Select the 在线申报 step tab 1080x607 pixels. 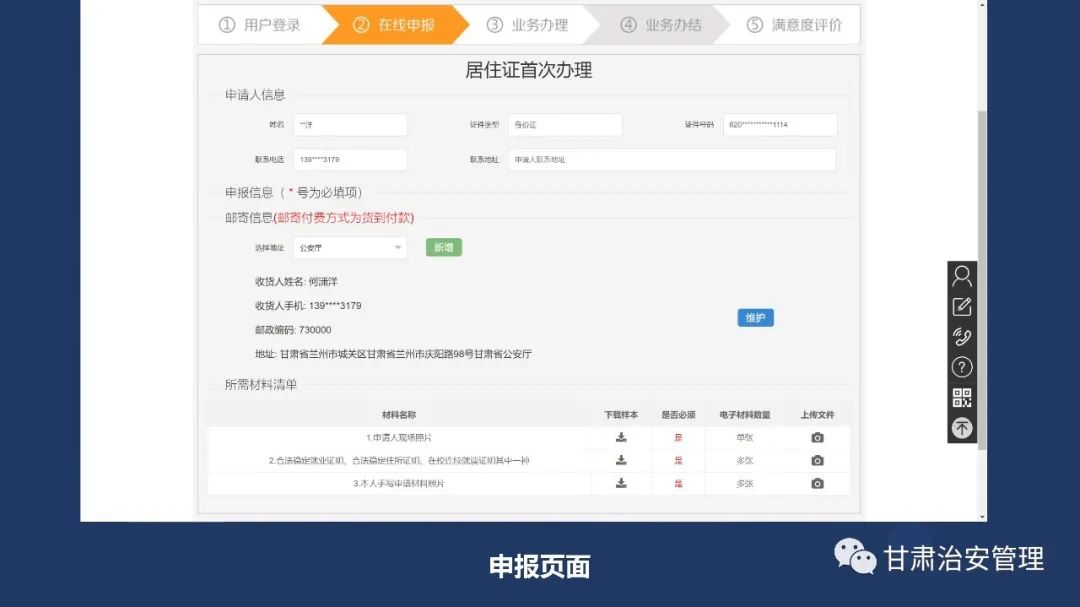[394, 25]
